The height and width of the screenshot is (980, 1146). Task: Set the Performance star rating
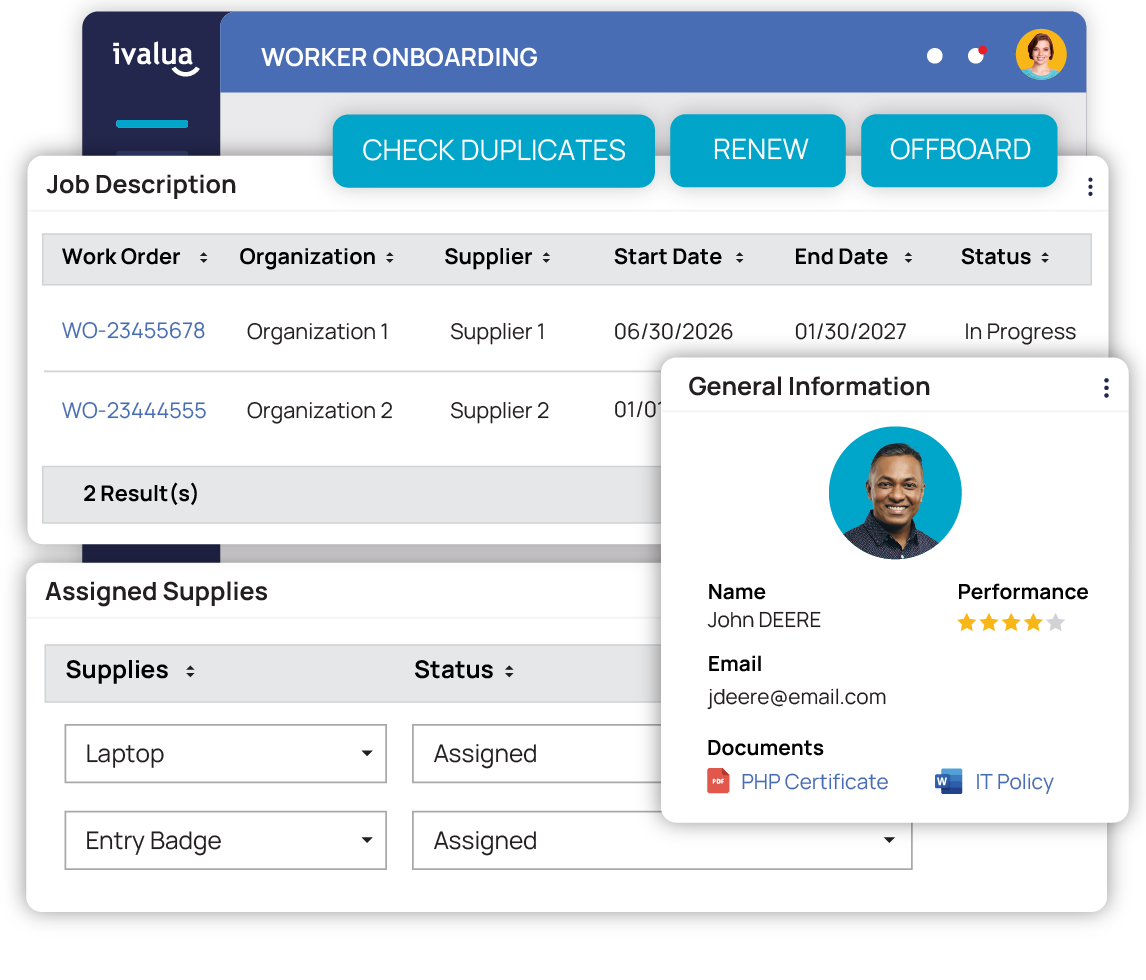coord(1010,623)
